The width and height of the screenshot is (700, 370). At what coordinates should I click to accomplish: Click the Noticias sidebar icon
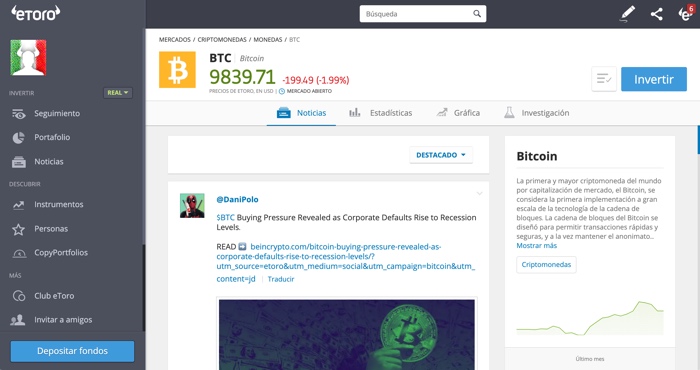click(x=18, y=162)
